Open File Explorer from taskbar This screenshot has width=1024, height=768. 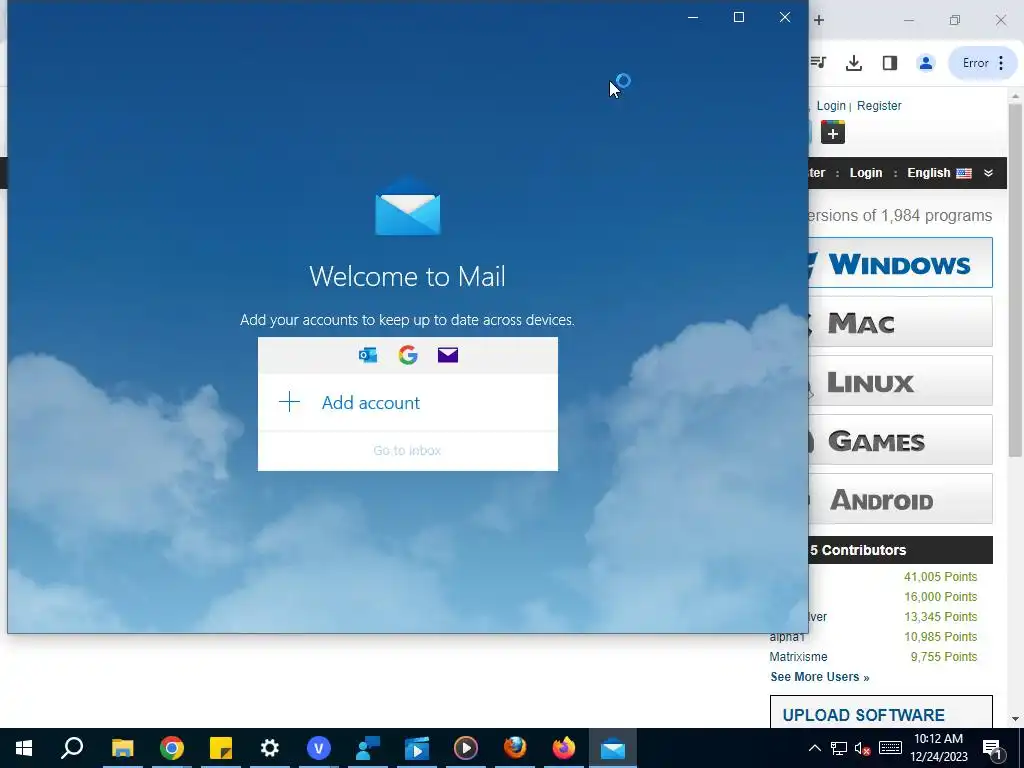tap(122, 748)
